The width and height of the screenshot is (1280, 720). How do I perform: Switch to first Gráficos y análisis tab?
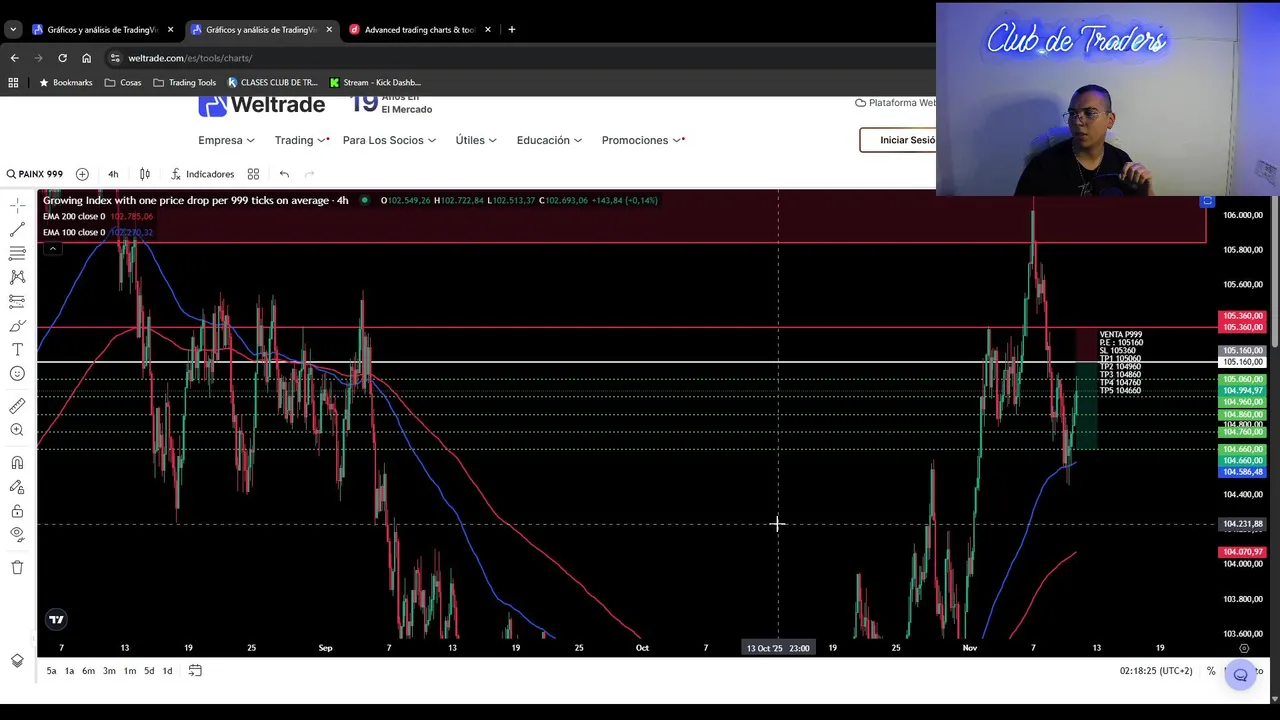[100, 29]
